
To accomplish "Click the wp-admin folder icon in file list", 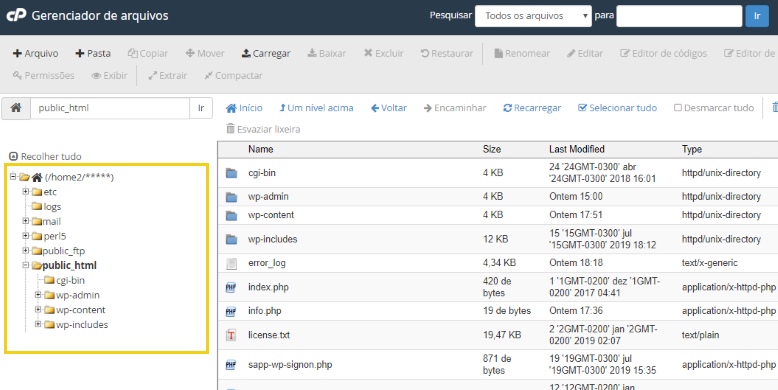I will (x=231, y=196).
